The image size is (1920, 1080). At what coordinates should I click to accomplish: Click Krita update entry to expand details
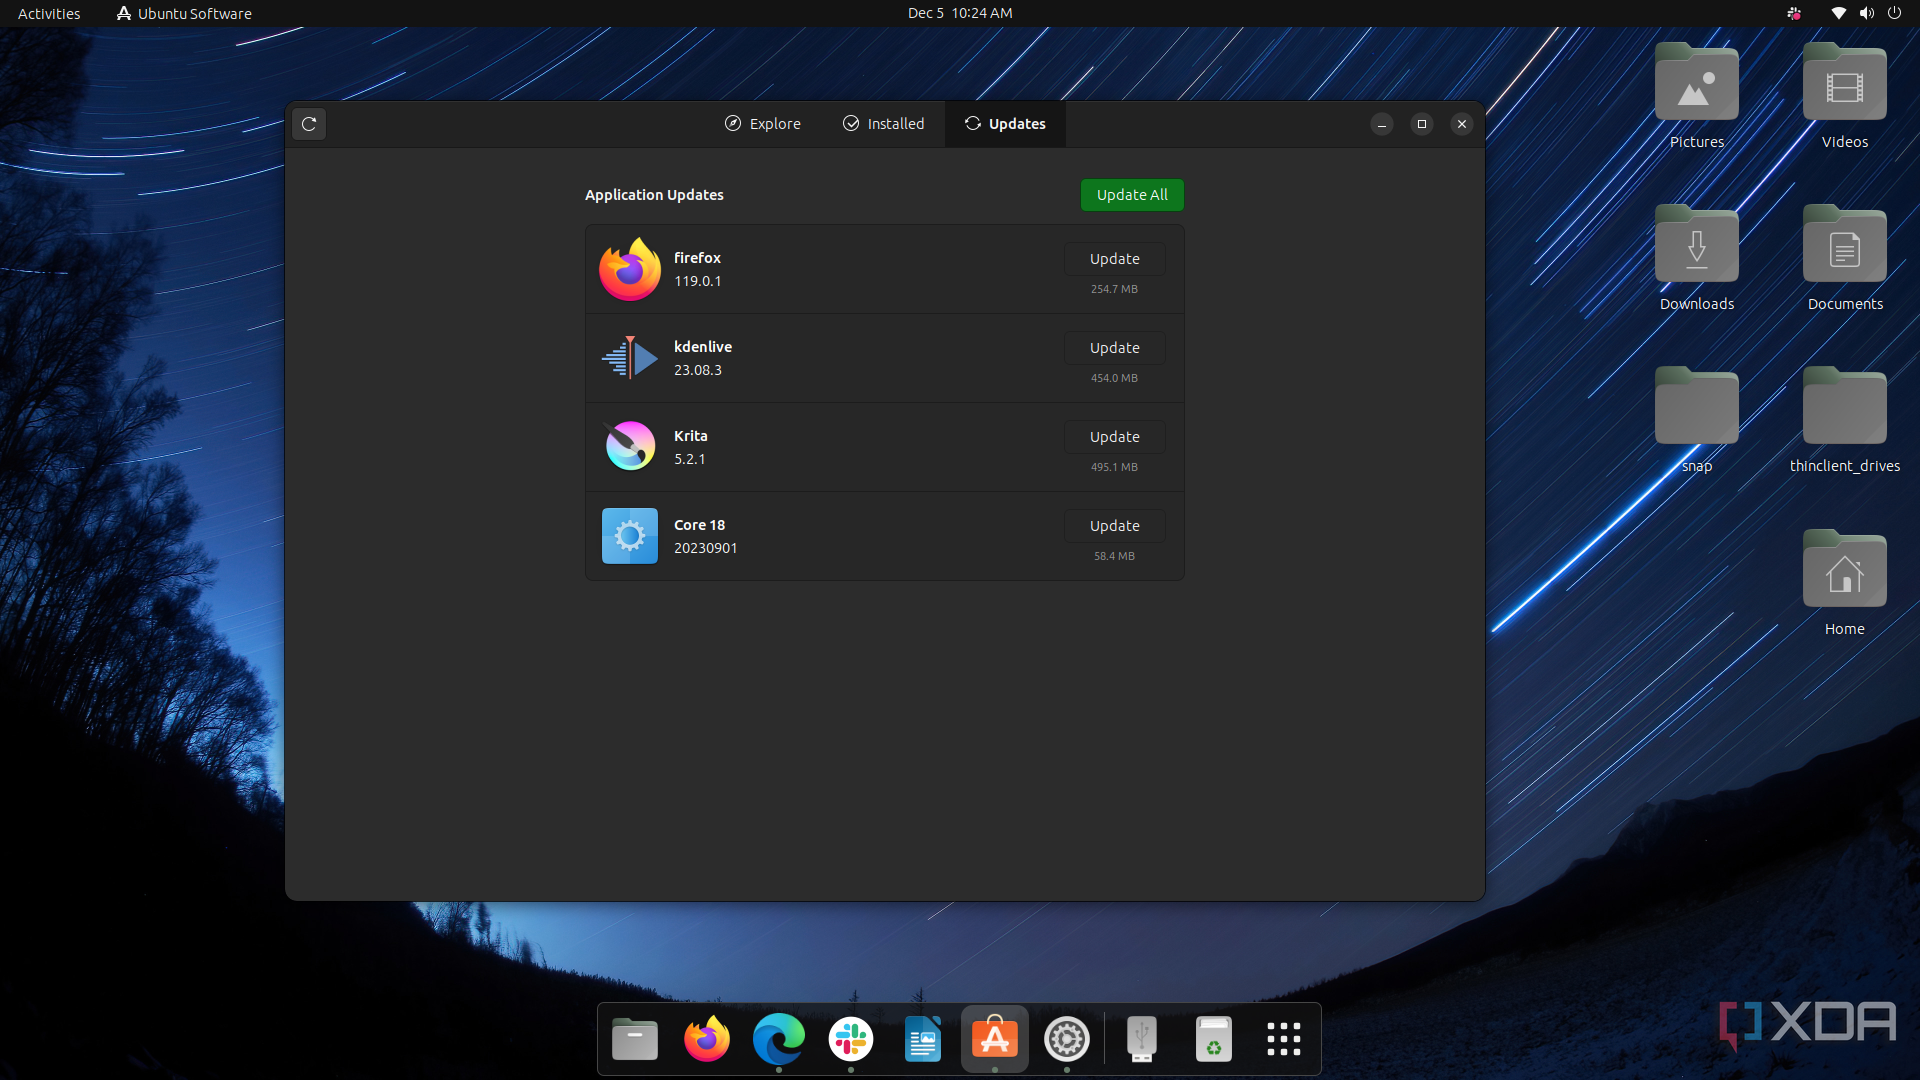coord(884,446)
